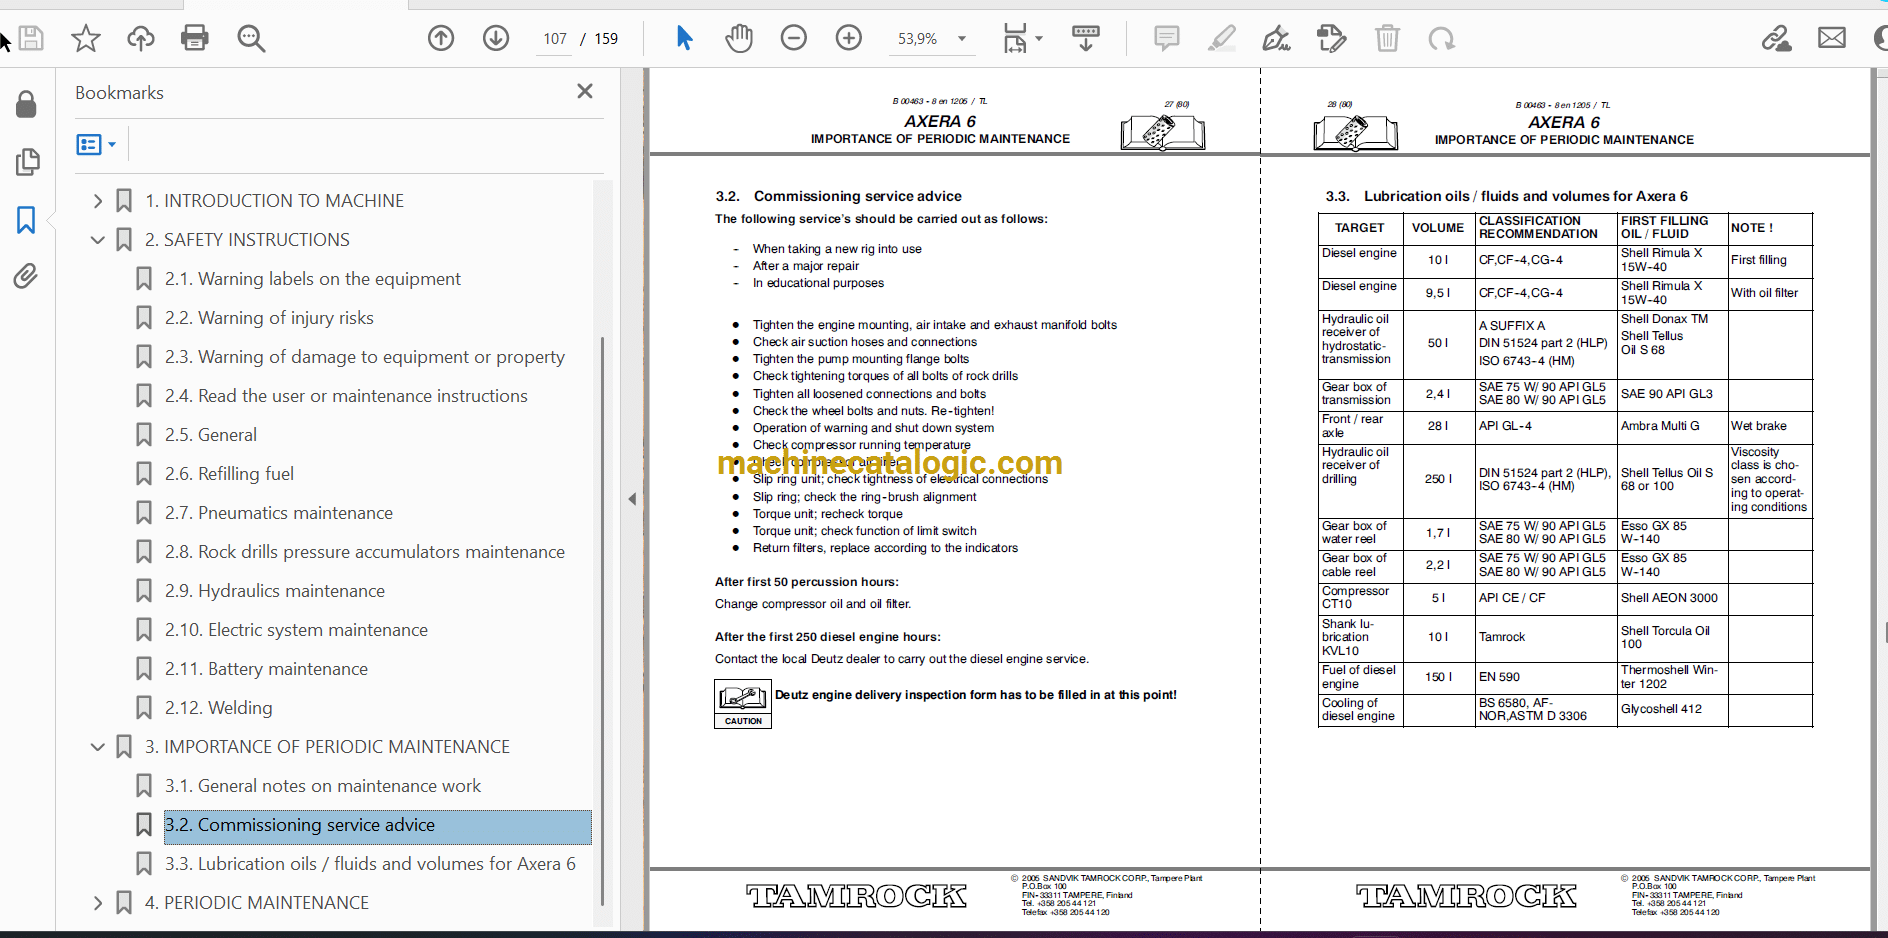Screen dimensions: 1888x938
Task: Collapse the left navigation pane arrow
Action: [632, 498]
